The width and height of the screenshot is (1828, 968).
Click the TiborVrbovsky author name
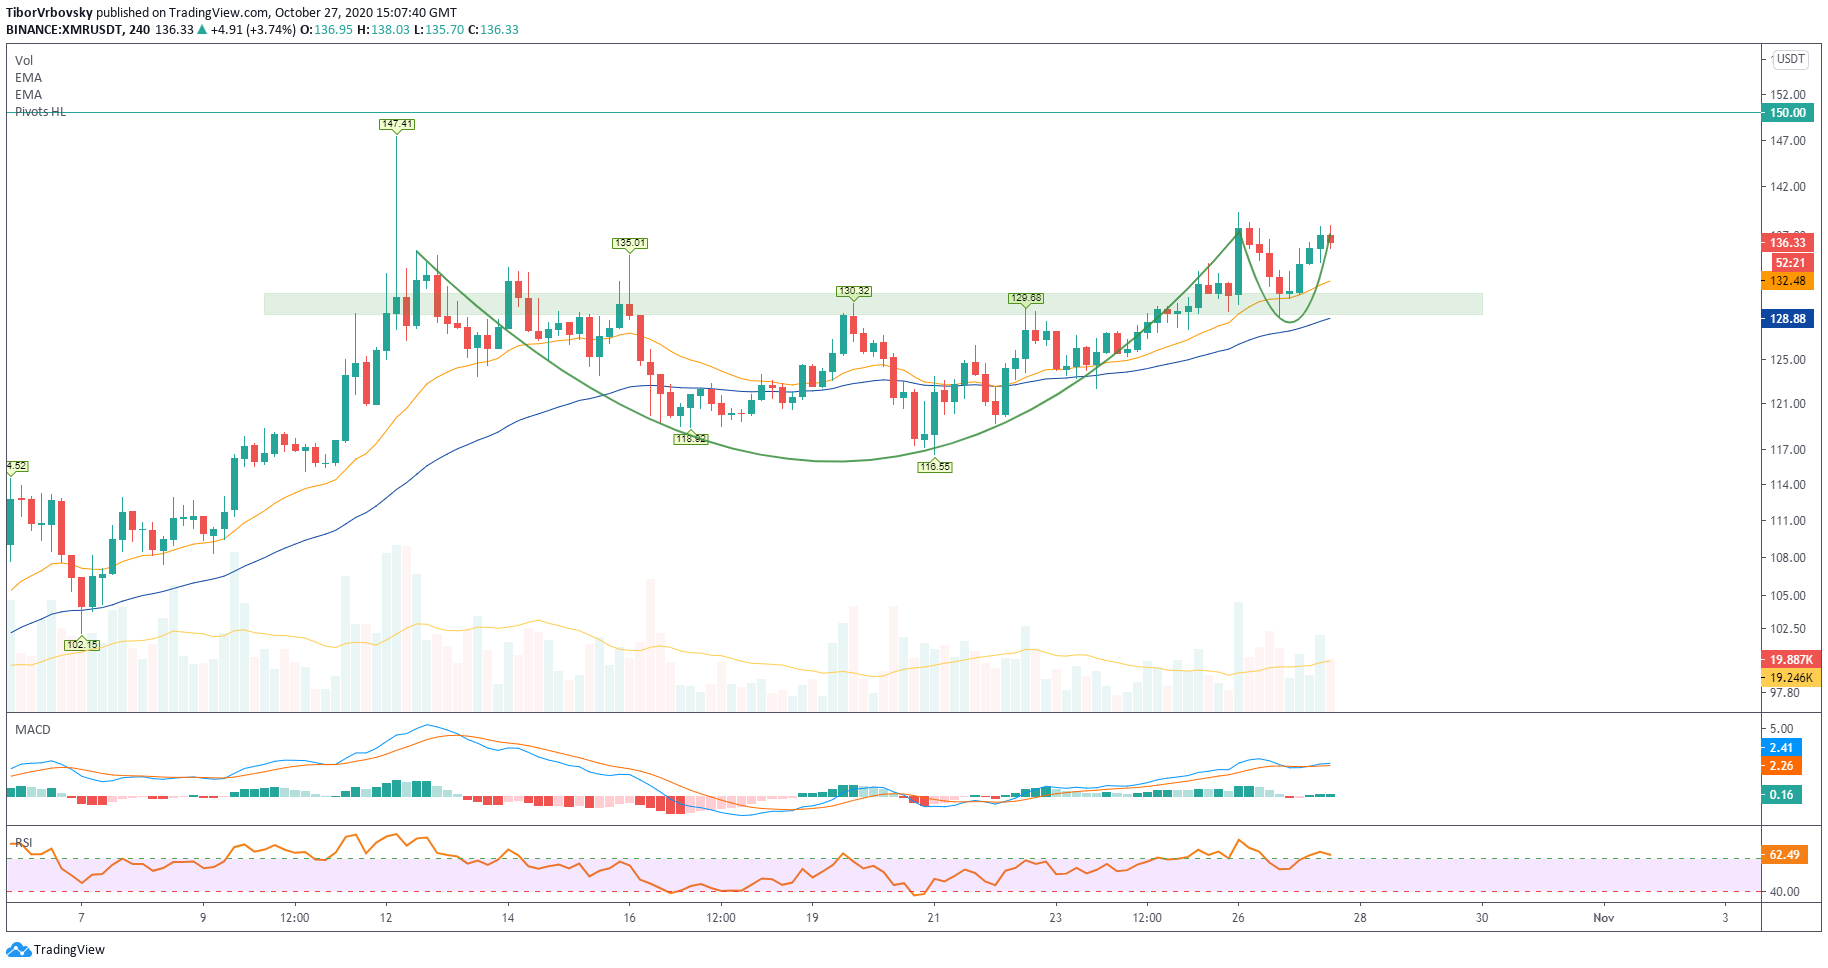pos(50,13)
